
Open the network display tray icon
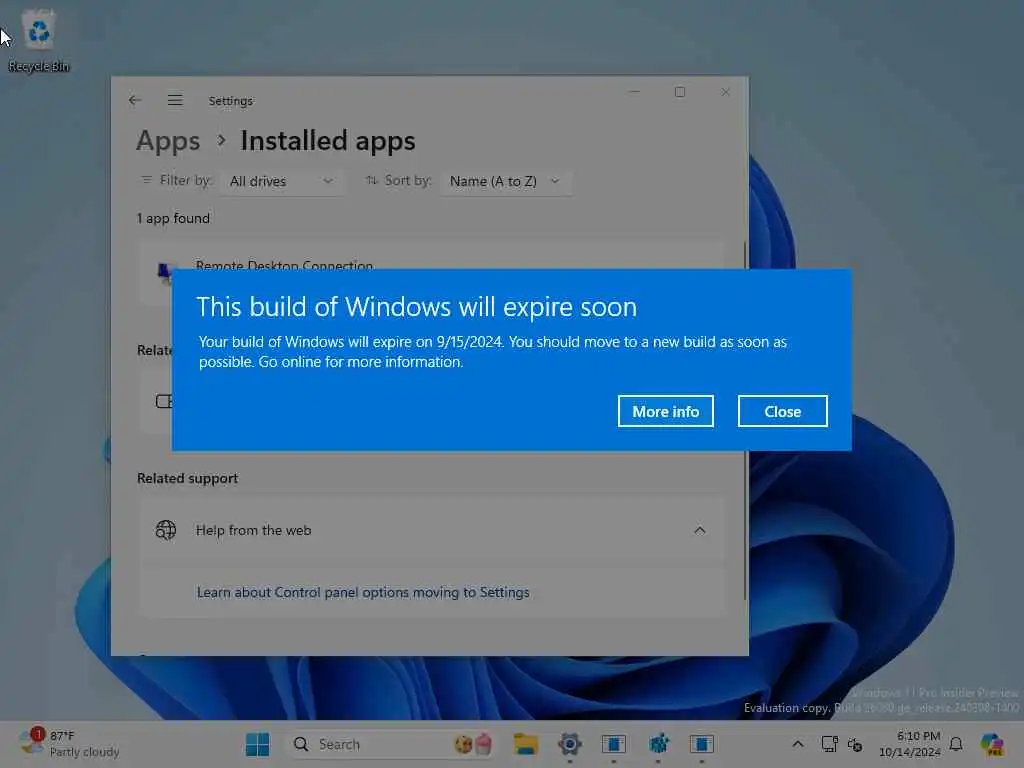[x=829, y=744]
